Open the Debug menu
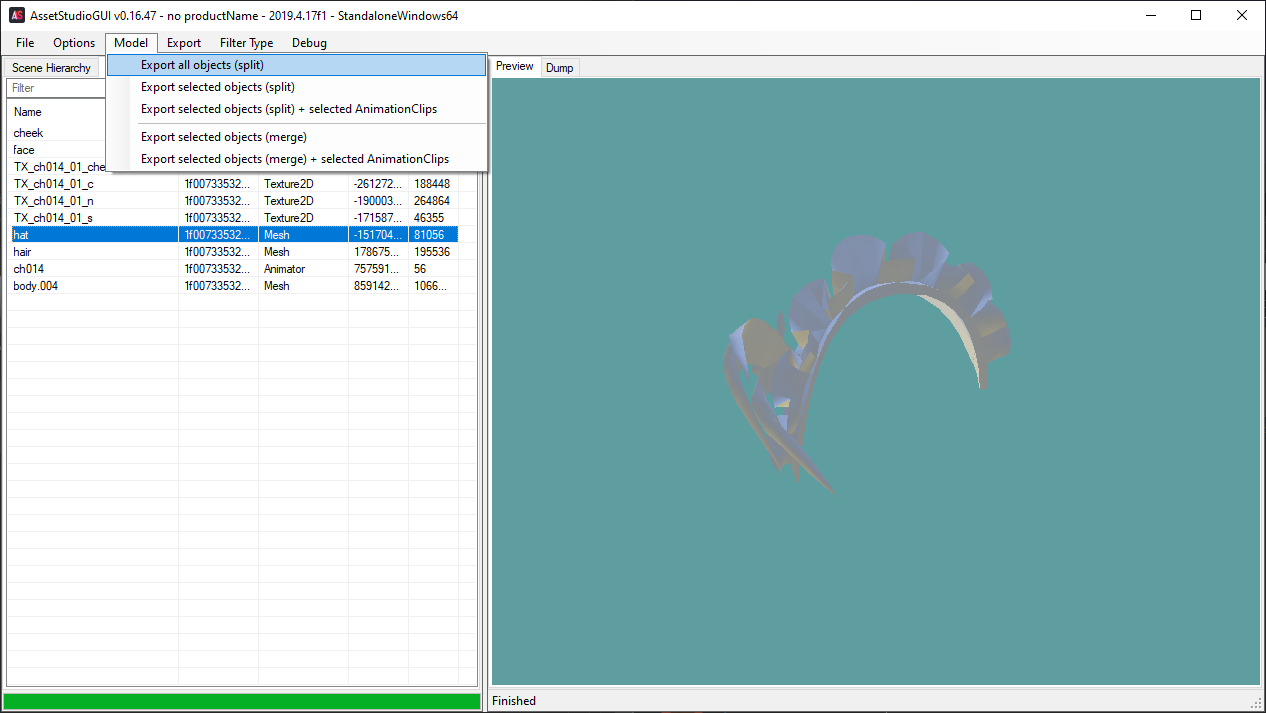 tap(309, 43)
